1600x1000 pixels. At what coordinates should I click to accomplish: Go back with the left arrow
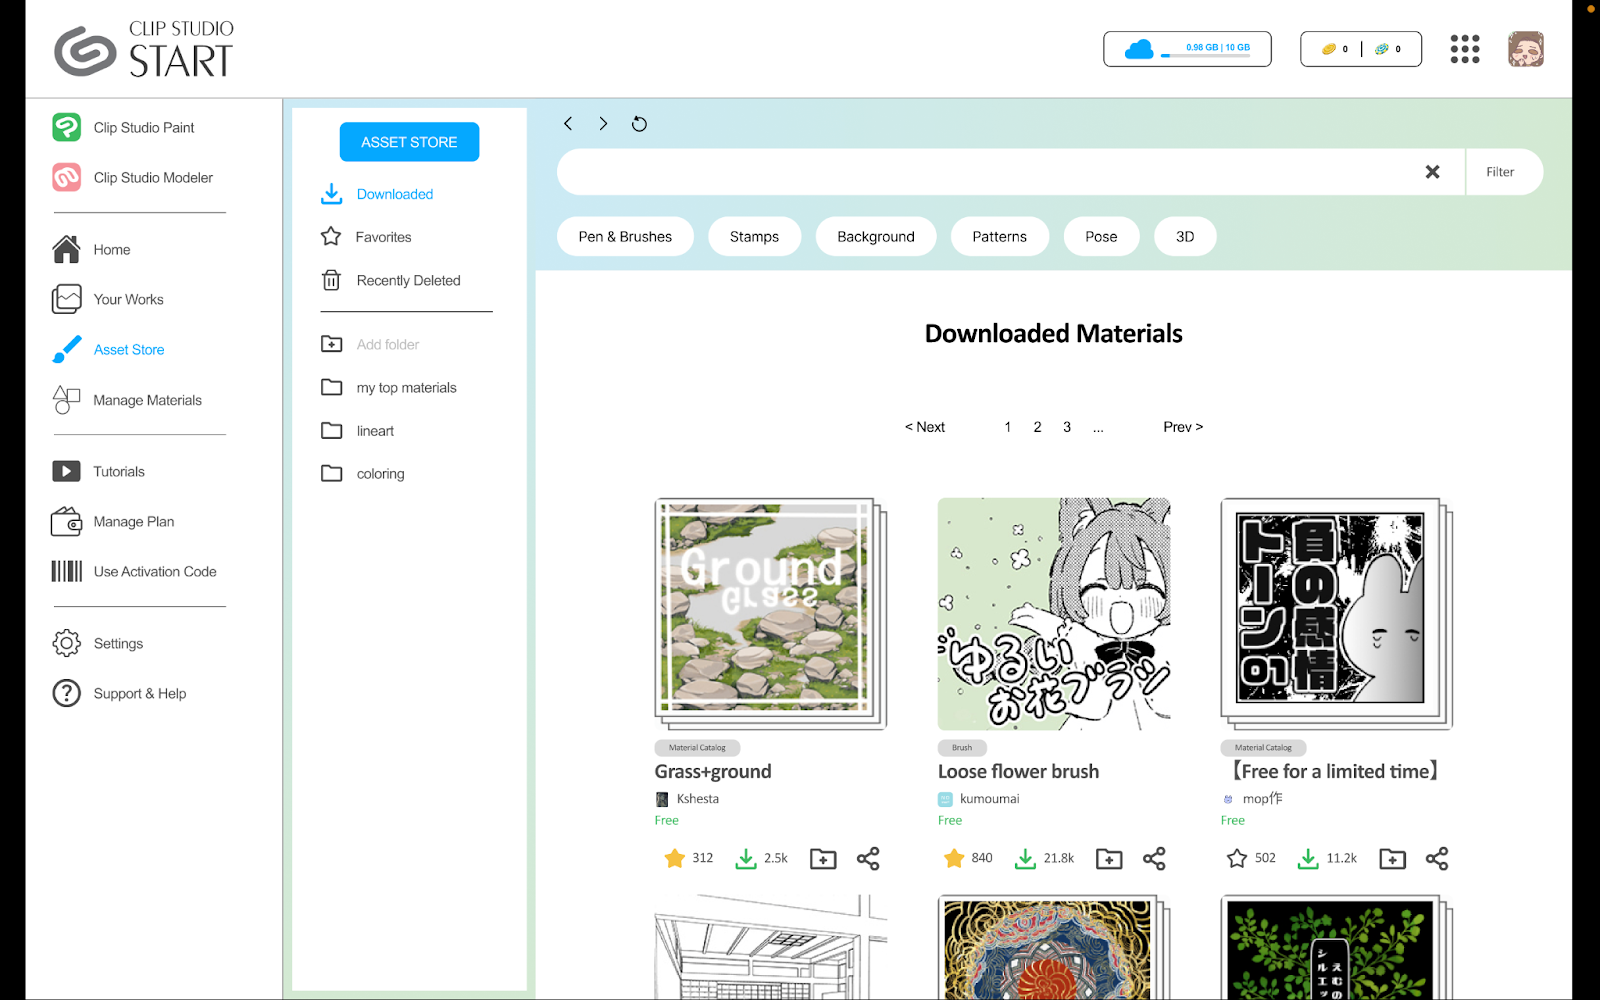568,123
